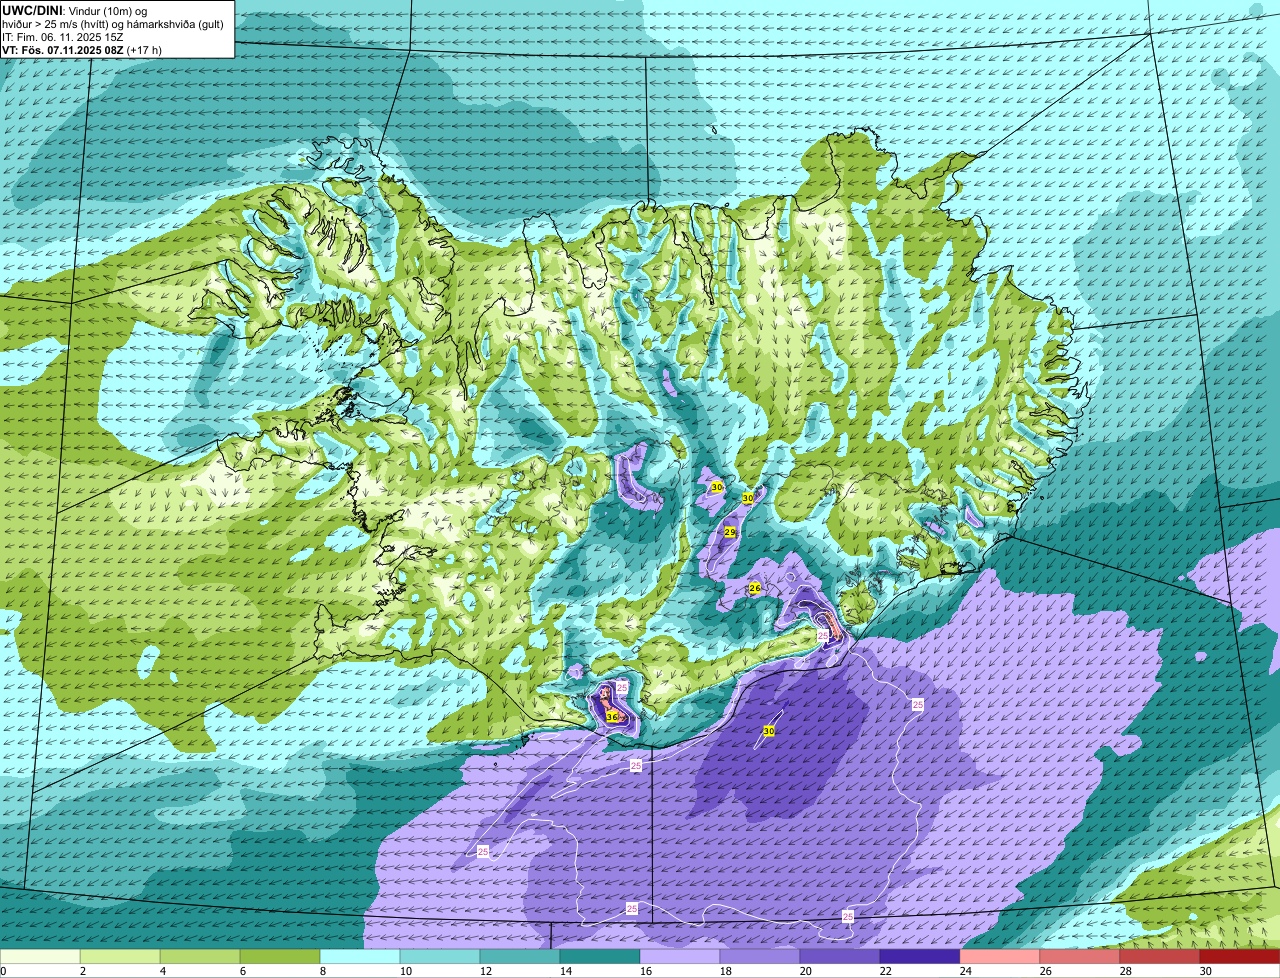This screenshot has width=1280, height=978.
Task: Choose the 16–18 m/s lavender legend swatch
Action: point(680,957)
